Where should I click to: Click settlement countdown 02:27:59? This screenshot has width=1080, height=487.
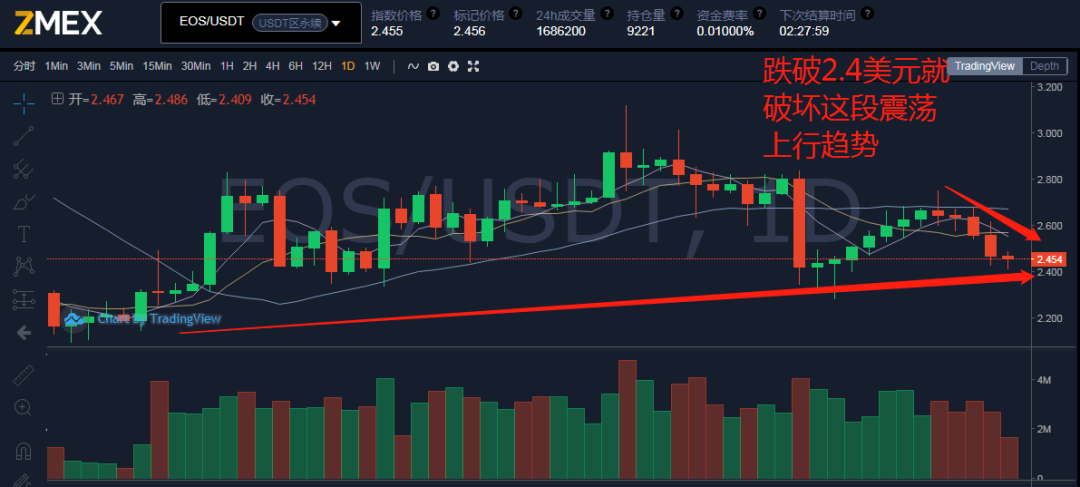point(804,31)
